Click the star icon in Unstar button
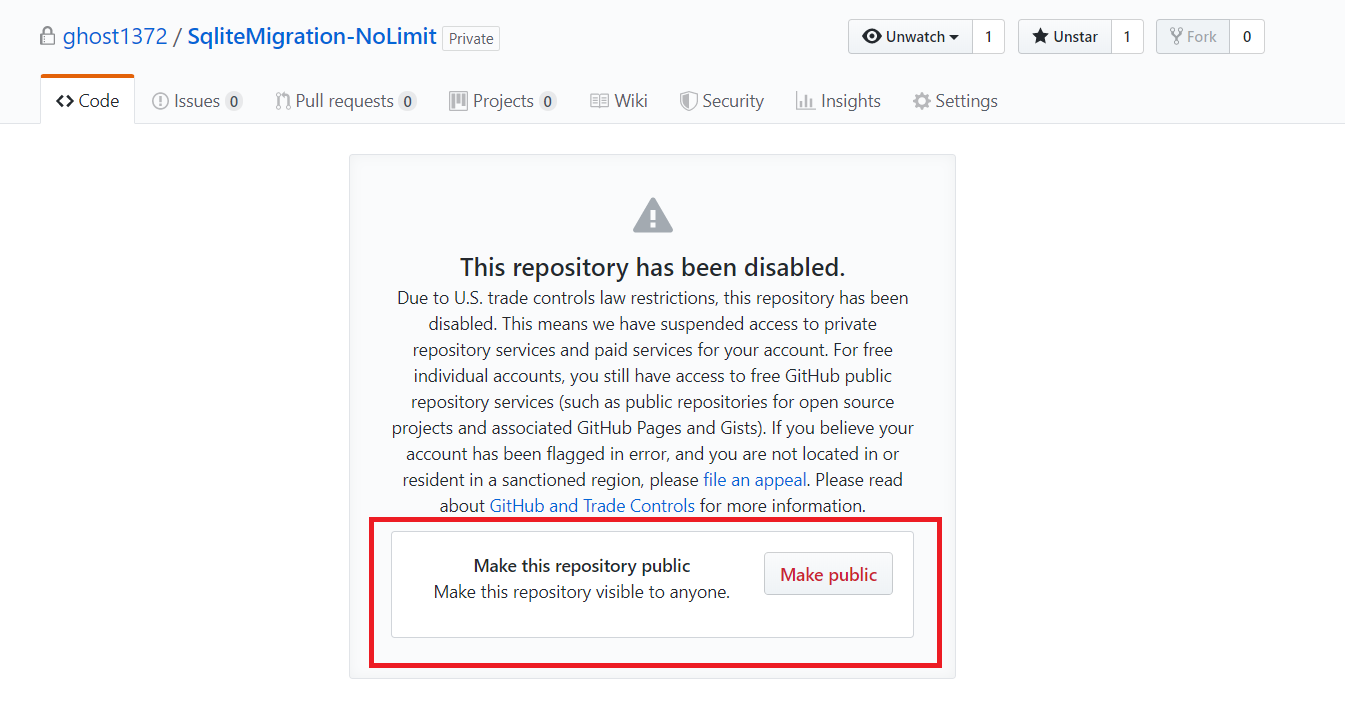This screenshot has width=1345, height=721. [x=1041, y=37]
